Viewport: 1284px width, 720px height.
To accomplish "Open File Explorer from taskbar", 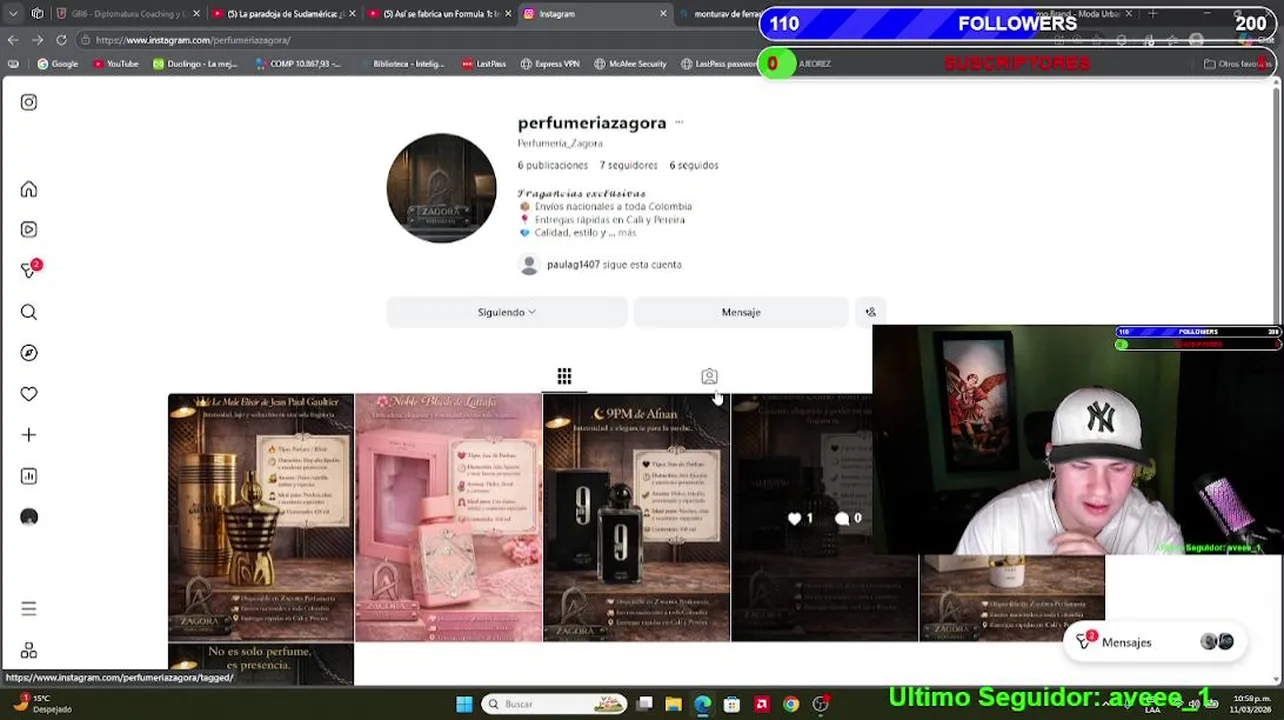I will 674,704.
